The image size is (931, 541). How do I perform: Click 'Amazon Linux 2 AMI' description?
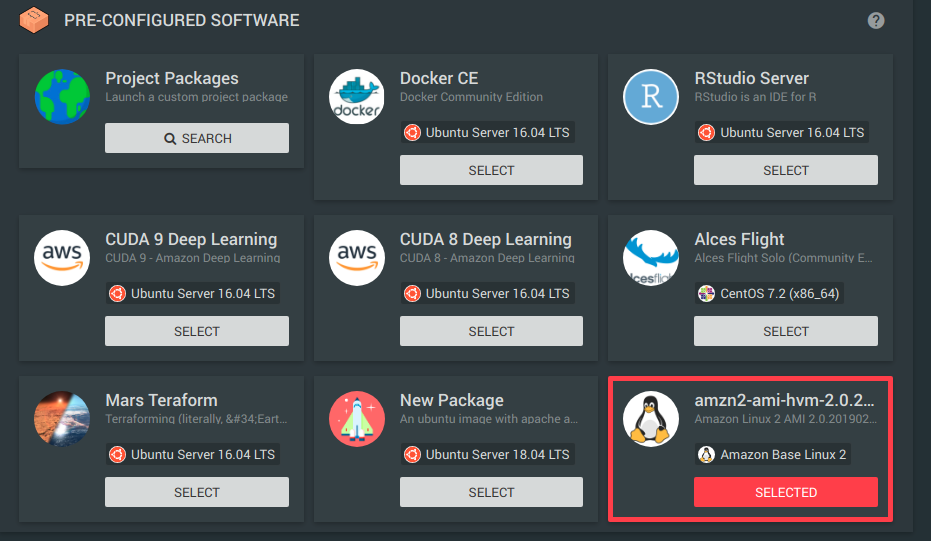coord(786,419)
